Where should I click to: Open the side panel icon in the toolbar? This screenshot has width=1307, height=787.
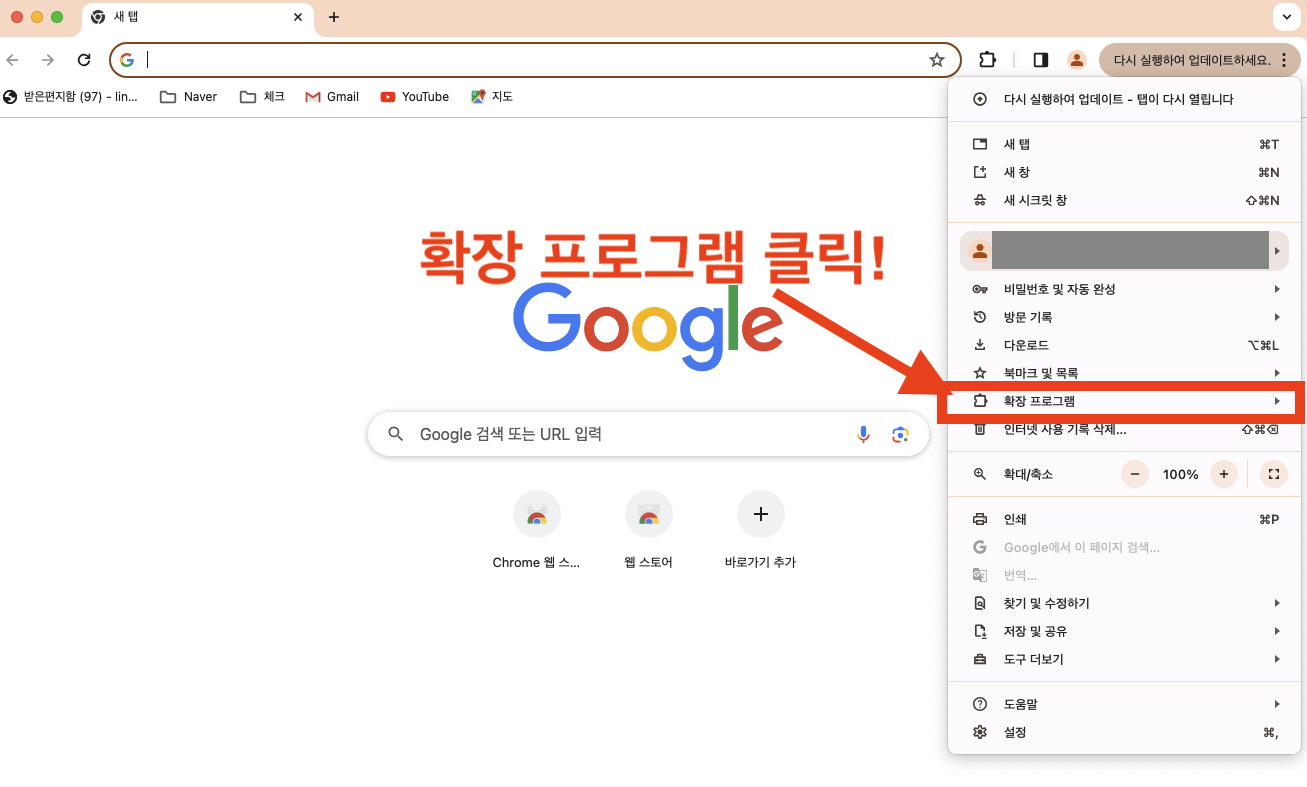(1040, 59)
